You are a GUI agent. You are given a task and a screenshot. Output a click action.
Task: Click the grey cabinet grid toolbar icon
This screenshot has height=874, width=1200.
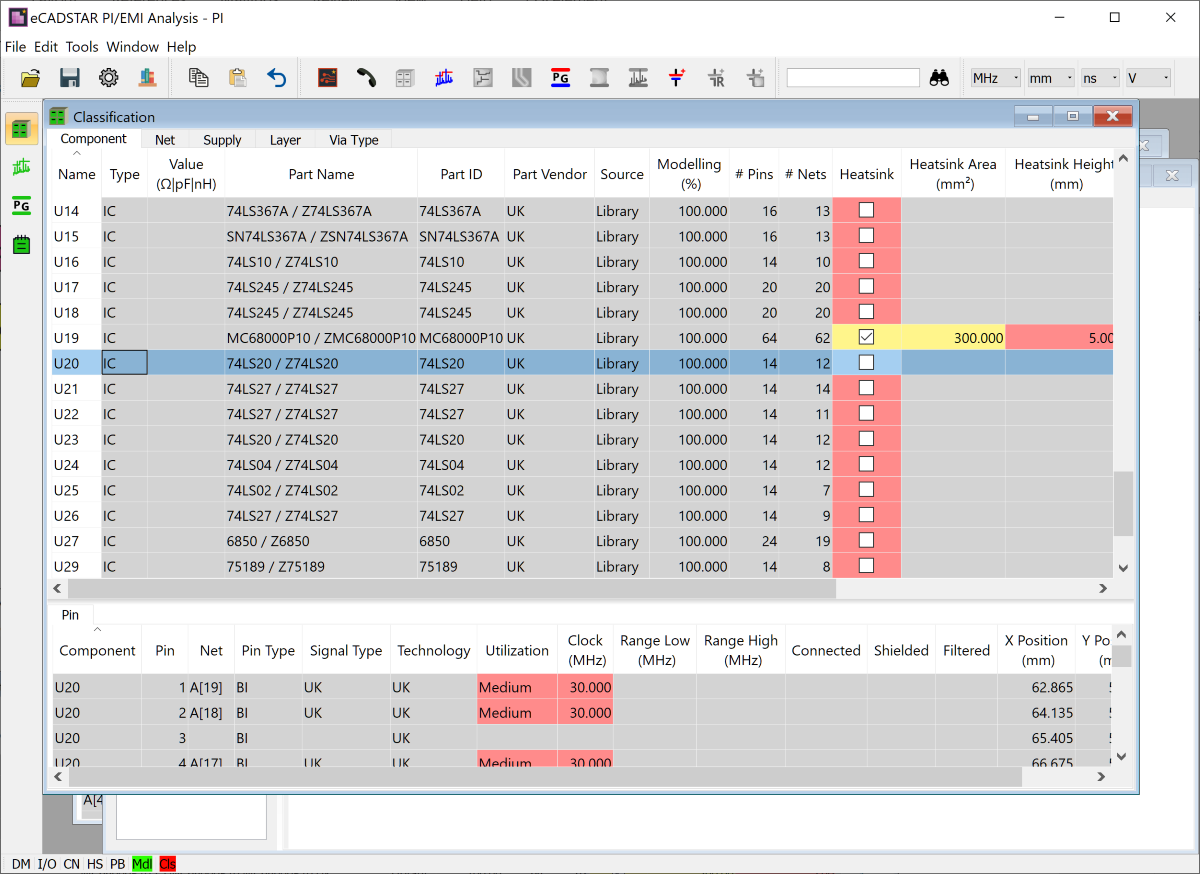405,78
